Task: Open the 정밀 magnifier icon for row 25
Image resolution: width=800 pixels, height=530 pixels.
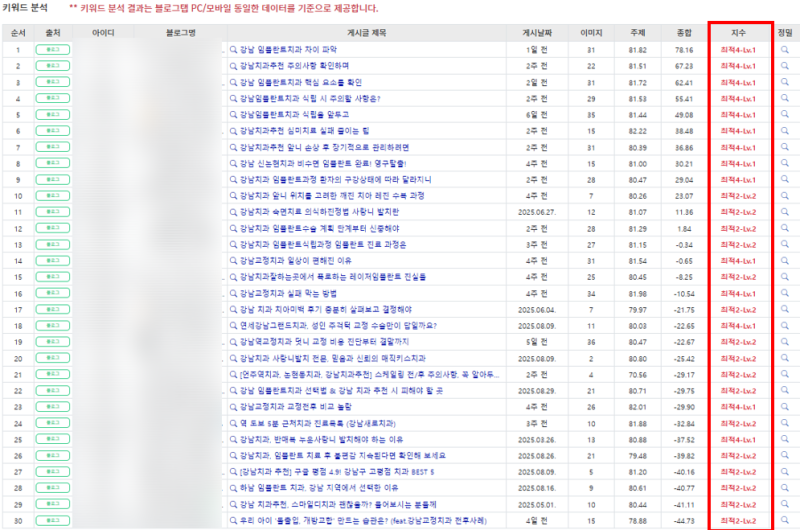Action: coord(785,439)
